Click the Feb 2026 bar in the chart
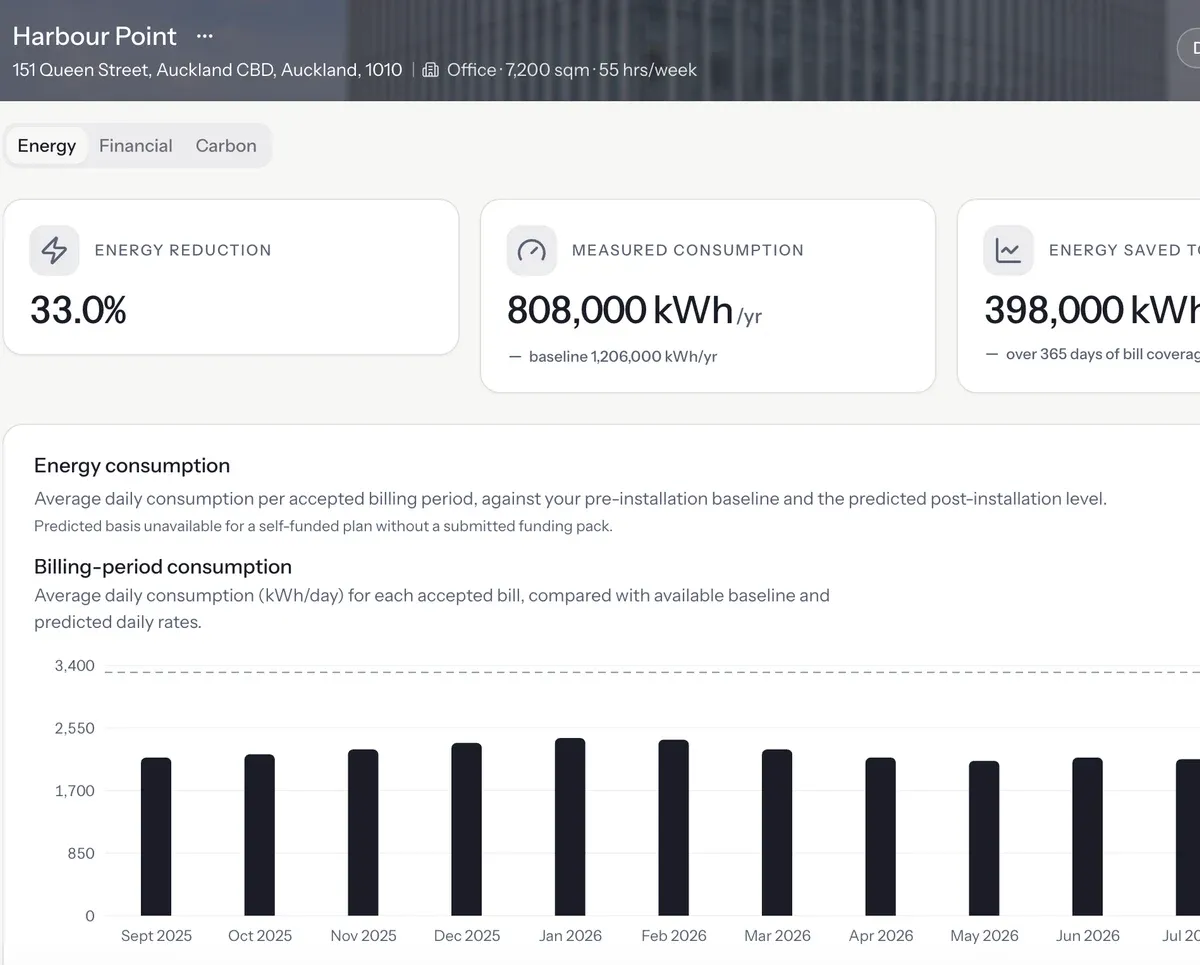The width and height of the screenshot is (1200, 965). tap(674, 828)
